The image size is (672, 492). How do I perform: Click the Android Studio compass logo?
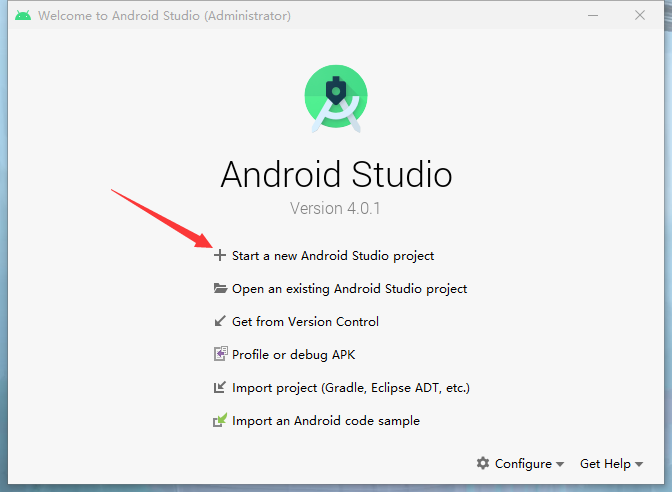click(x=336, y=98)
